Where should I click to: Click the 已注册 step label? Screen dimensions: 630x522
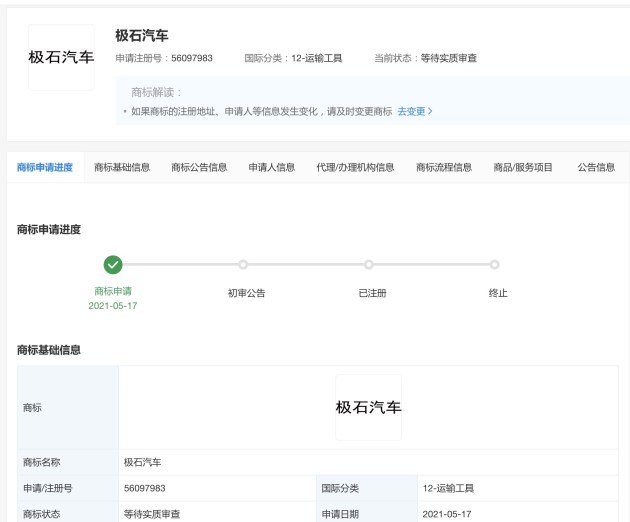[372, 293]
